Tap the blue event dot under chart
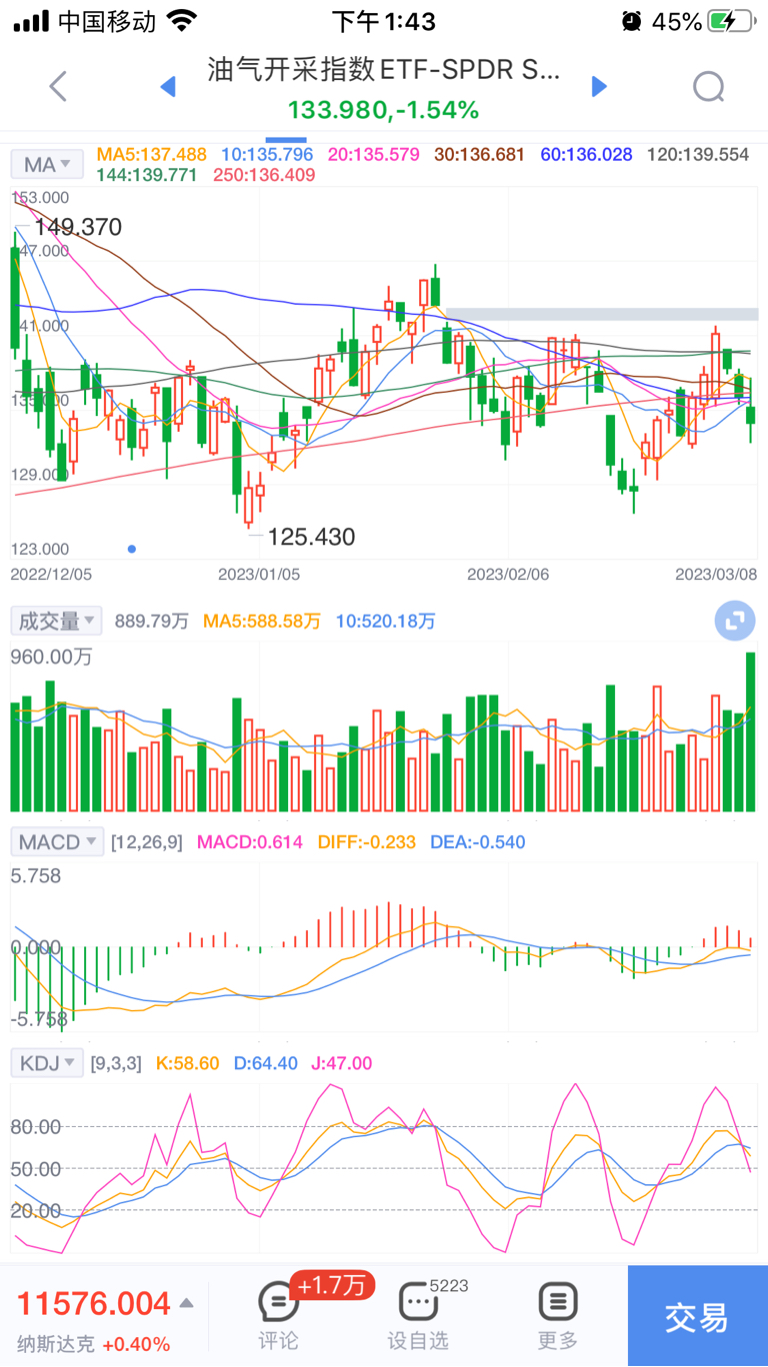Screen dimensions: 768x1367 [x=132, y=549]
